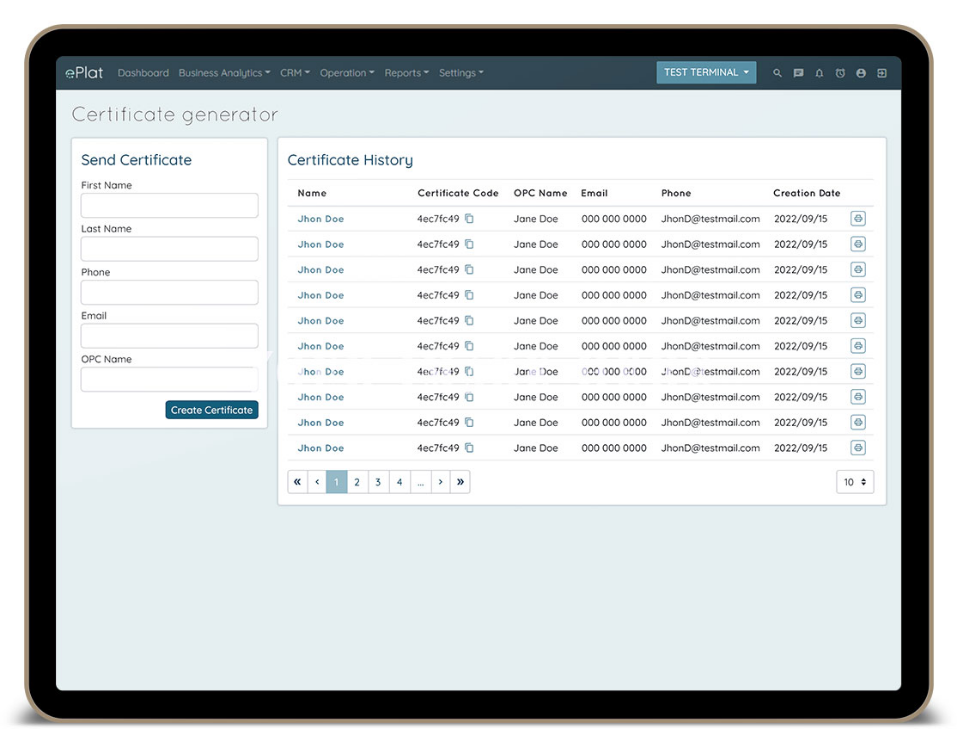
Task: Click the logout icon at the navbar end
Action: (x=882, y=73)
